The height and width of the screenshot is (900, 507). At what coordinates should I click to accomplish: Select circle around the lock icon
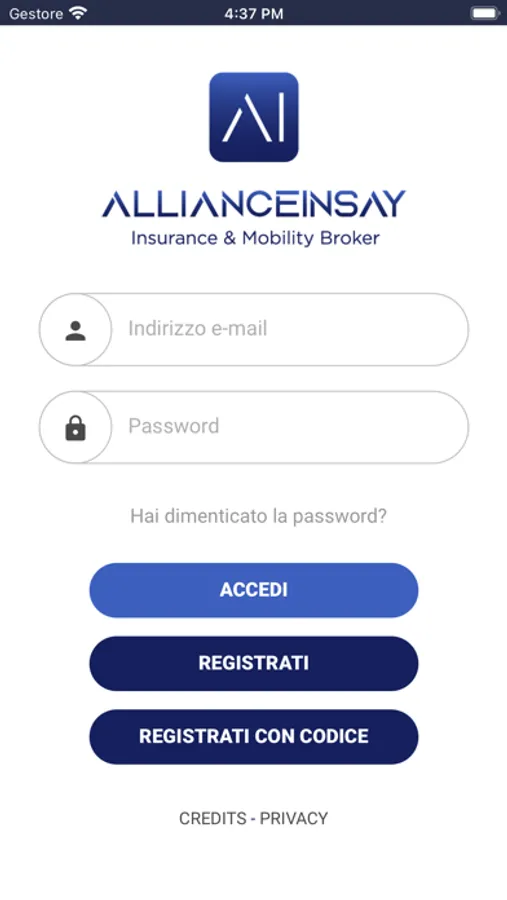coord(75,427)
